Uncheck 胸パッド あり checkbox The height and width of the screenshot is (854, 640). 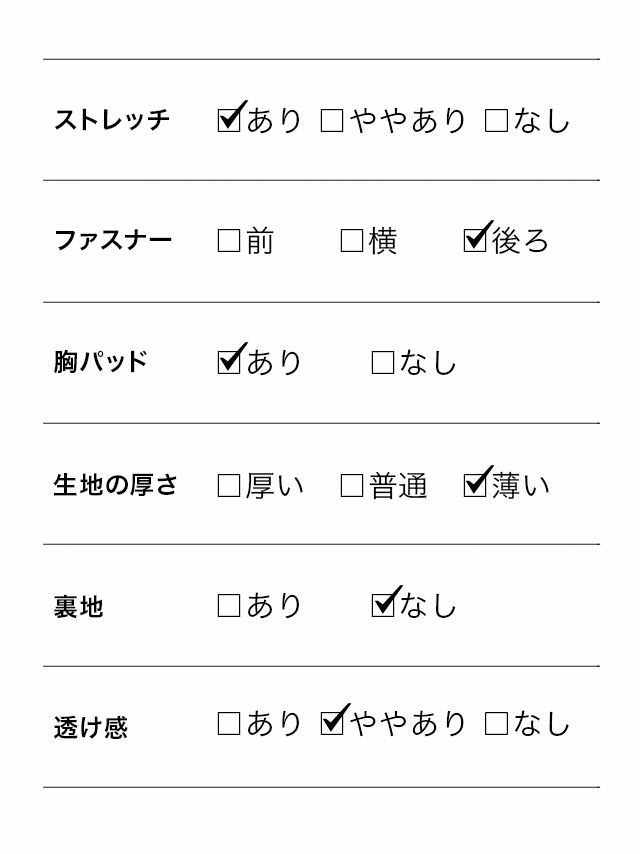(229, 362)
